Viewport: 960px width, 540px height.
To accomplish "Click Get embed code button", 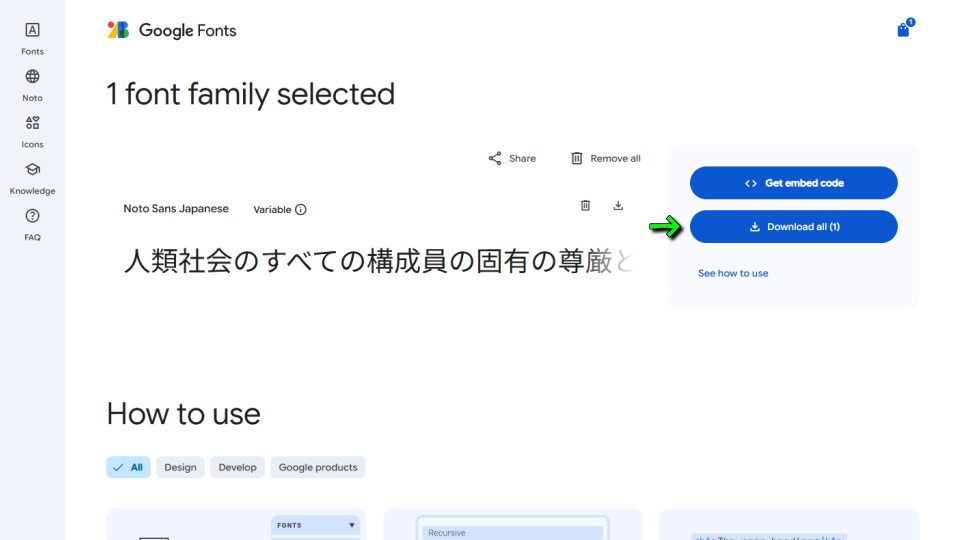I will (793, 183).
